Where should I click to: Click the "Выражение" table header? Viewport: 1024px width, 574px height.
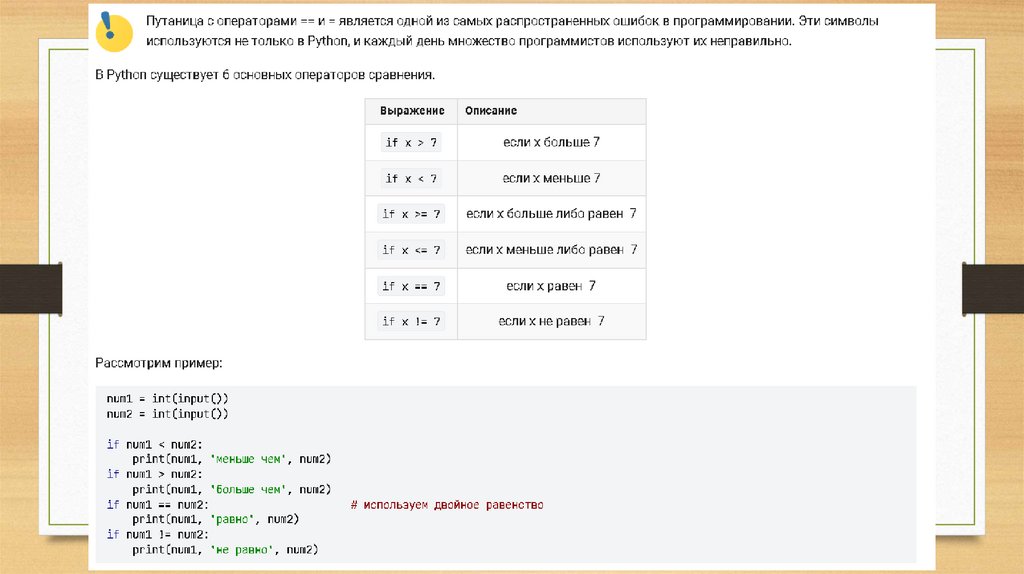tap(409, 111)
